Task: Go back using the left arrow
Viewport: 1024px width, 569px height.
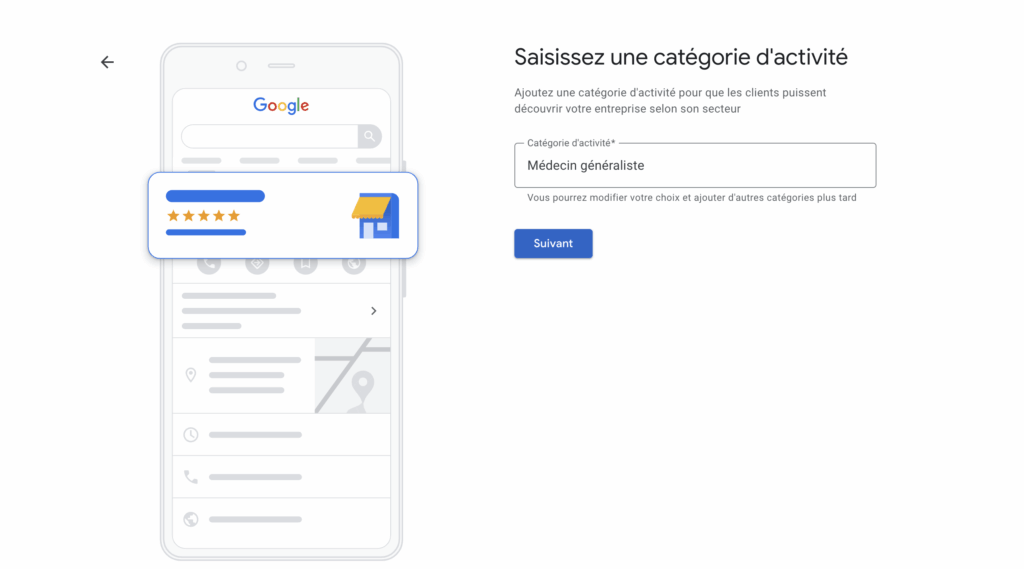Action: tap(107, 62)
